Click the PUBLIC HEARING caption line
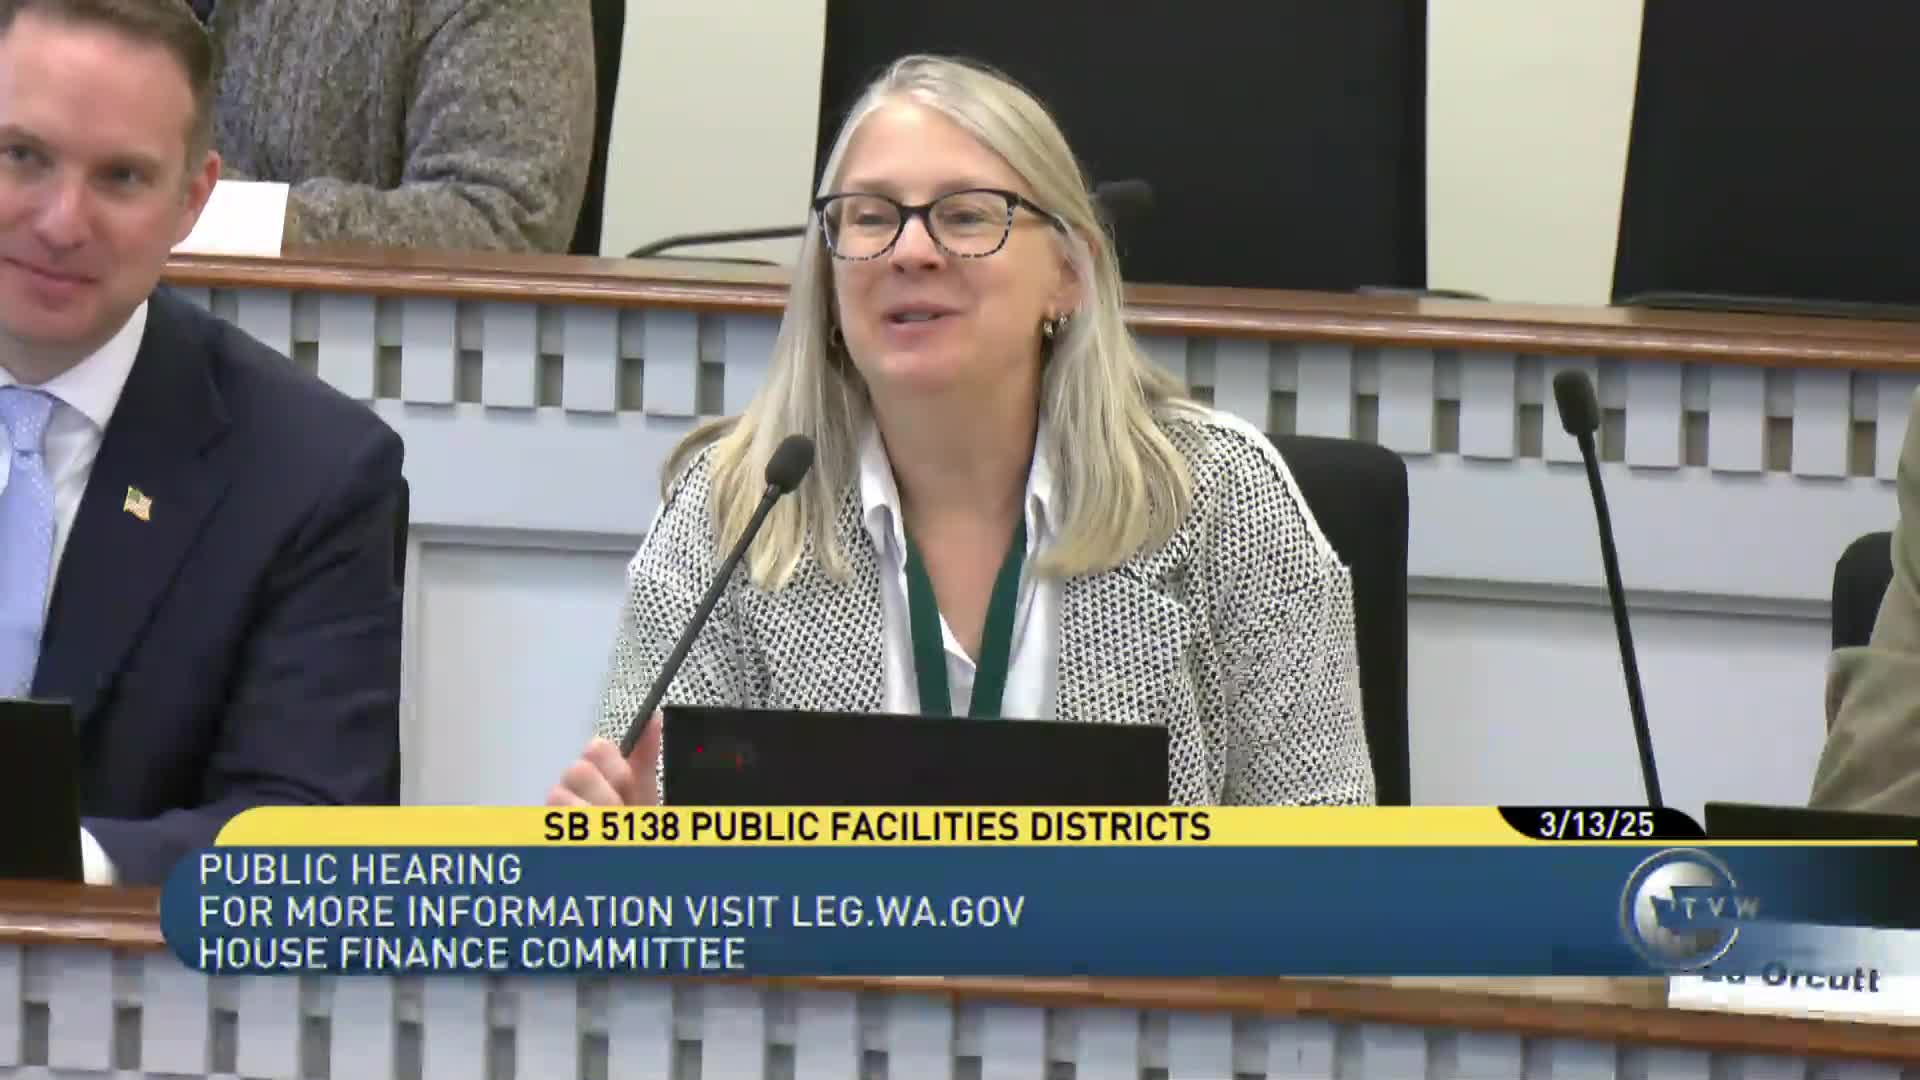 point(360,869)
